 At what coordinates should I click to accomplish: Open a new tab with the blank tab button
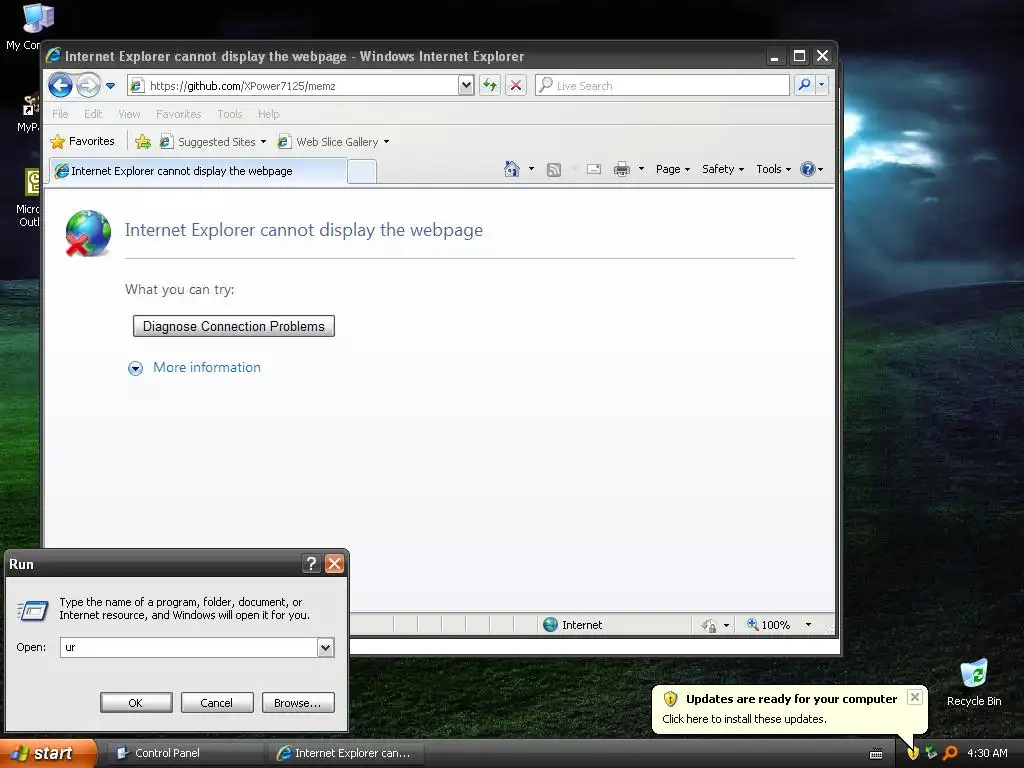tap(361, 172)
